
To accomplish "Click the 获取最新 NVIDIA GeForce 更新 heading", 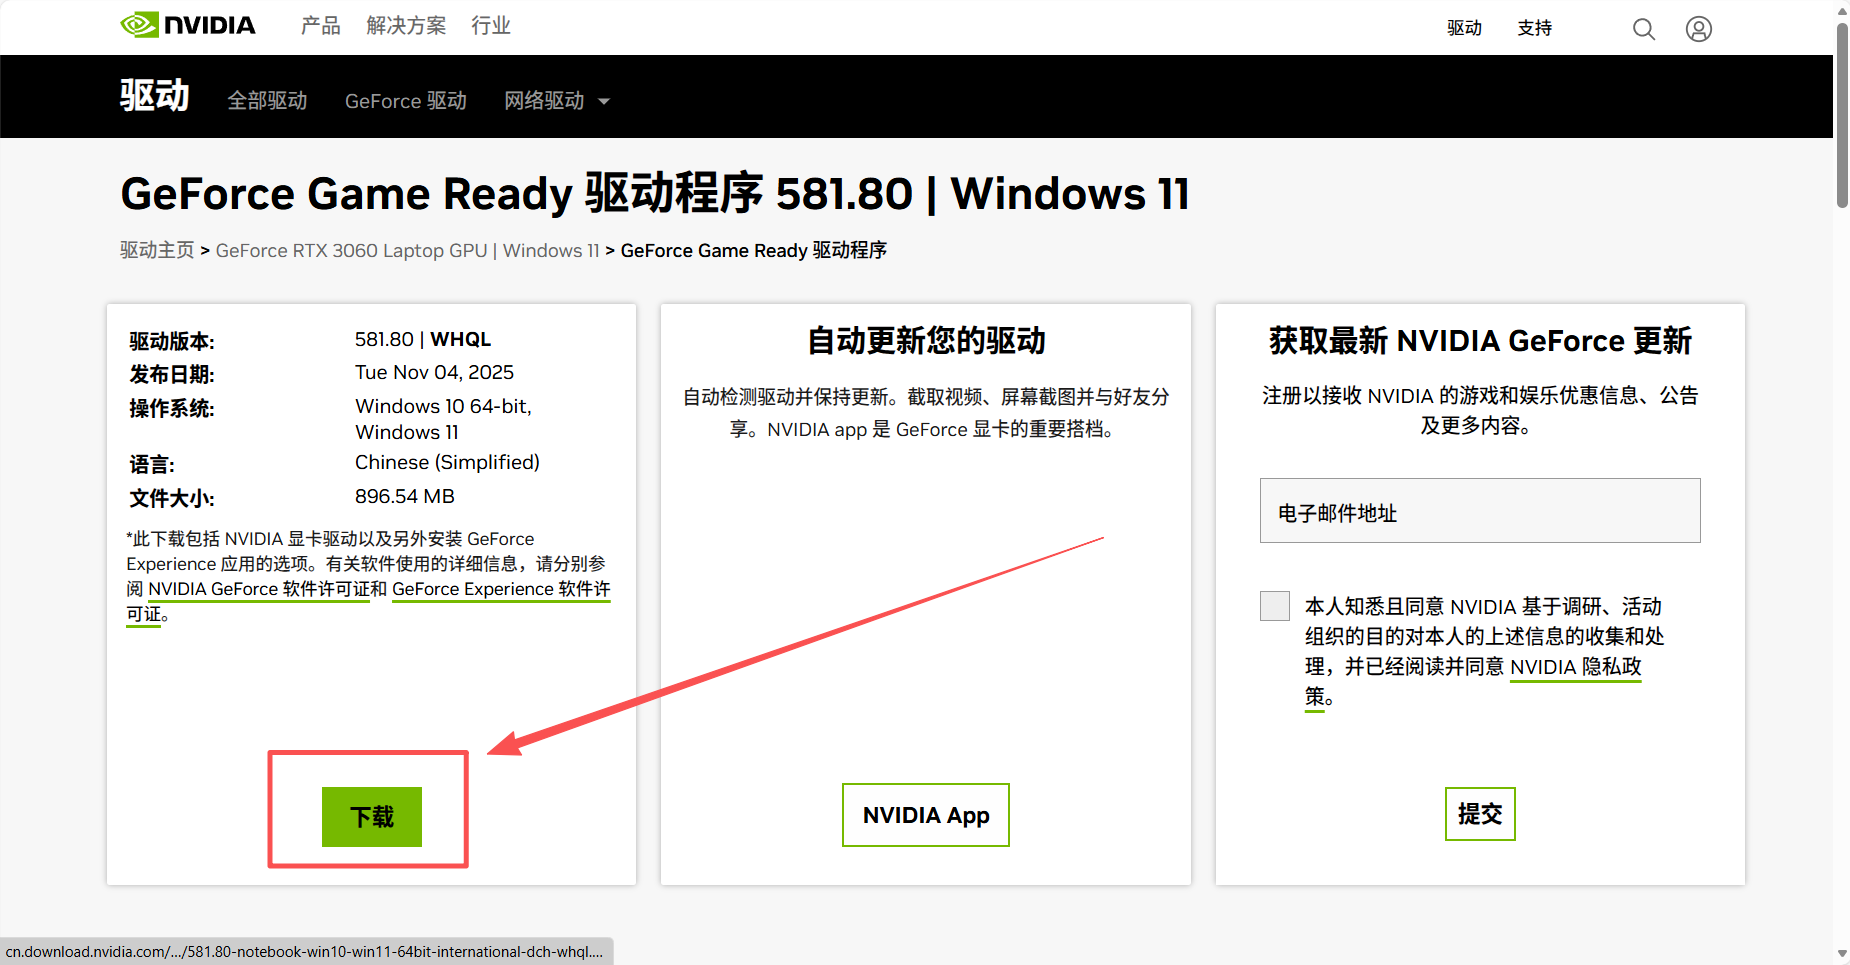I will click(1480, 341).
